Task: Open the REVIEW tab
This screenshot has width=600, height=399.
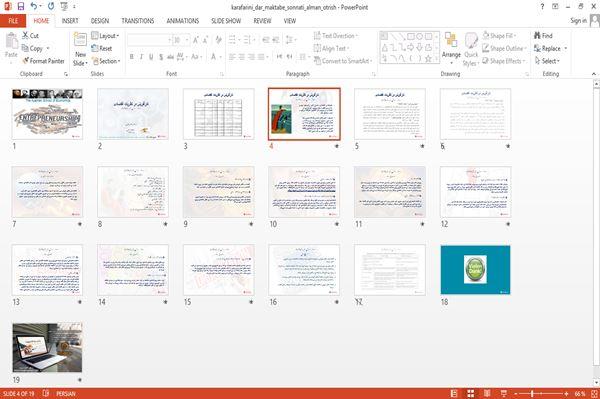Action: [262, 21]
